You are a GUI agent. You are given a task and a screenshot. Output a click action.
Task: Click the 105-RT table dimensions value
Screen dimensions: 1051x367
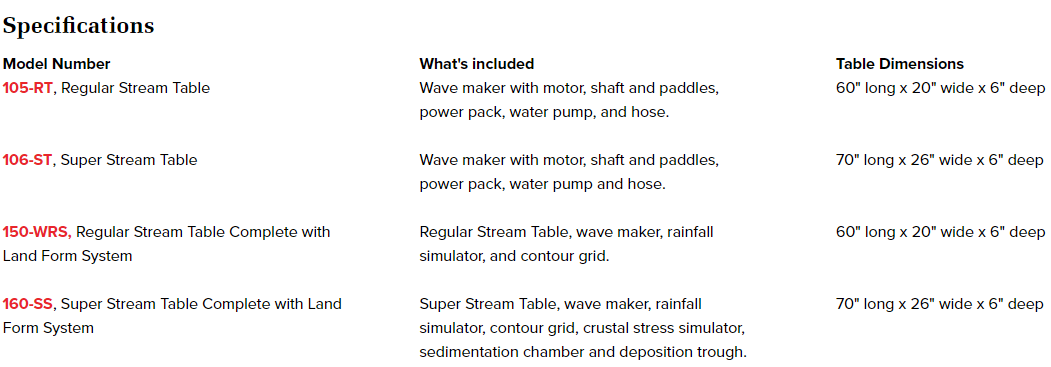click(x=940, y=88)
